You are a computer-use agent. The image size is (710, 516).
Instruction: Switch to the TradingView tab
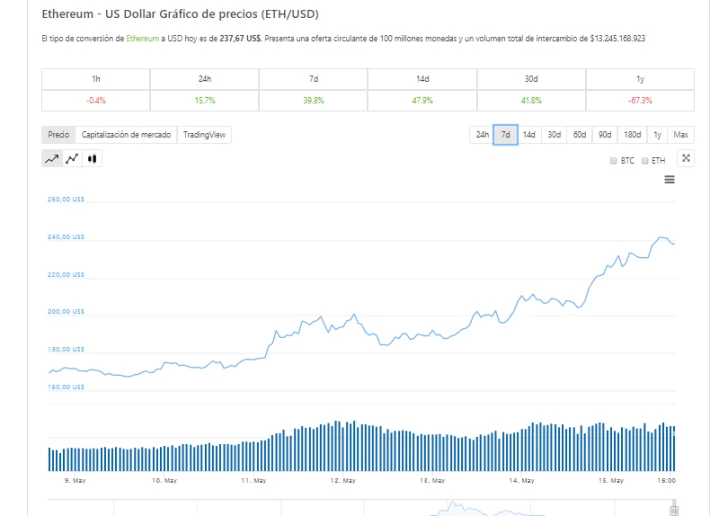204,135
